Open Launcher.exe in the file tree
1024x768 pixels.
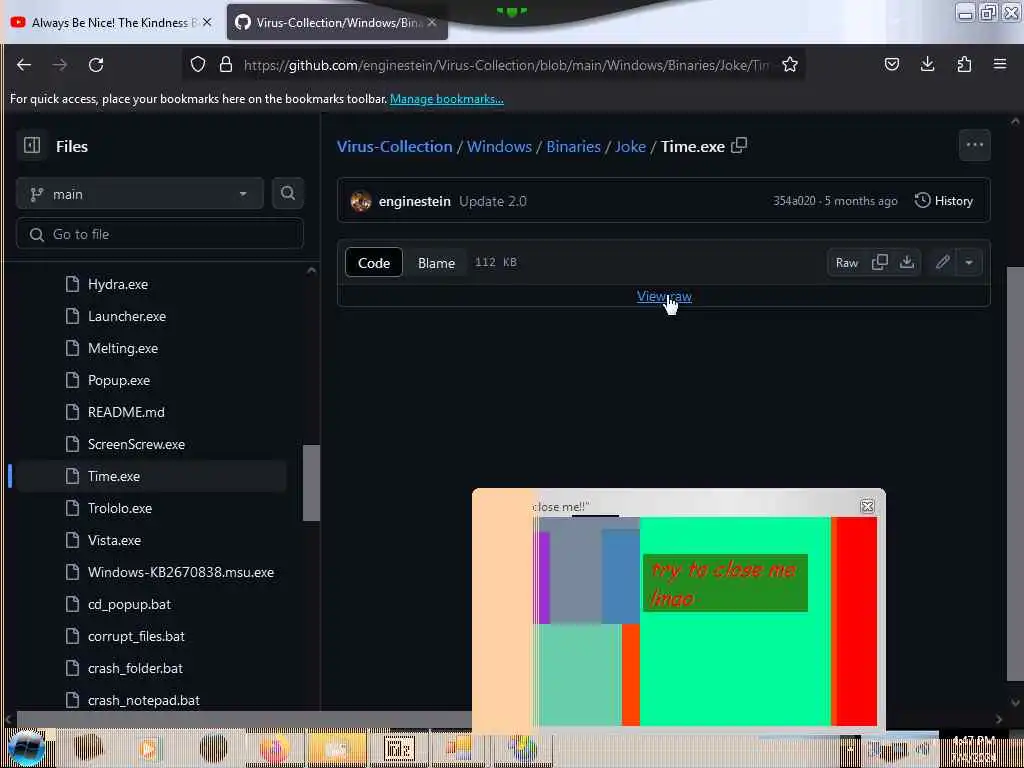(x=127, y=317)
